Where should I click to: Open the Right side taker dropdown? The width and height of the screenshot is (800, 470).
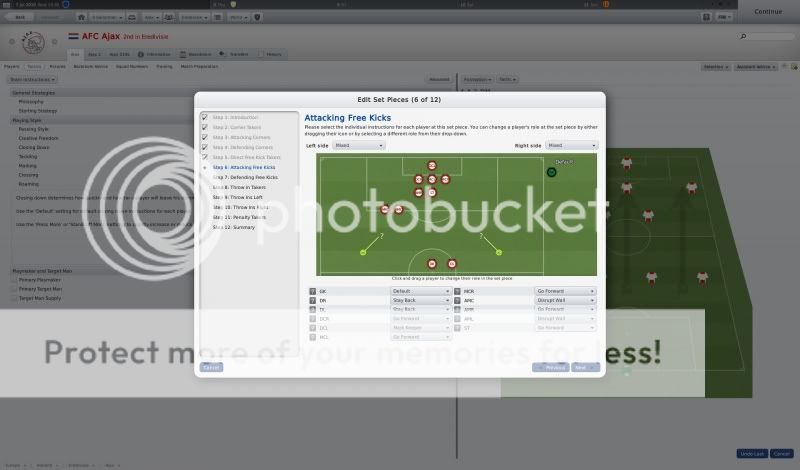(x=571, y=146)
